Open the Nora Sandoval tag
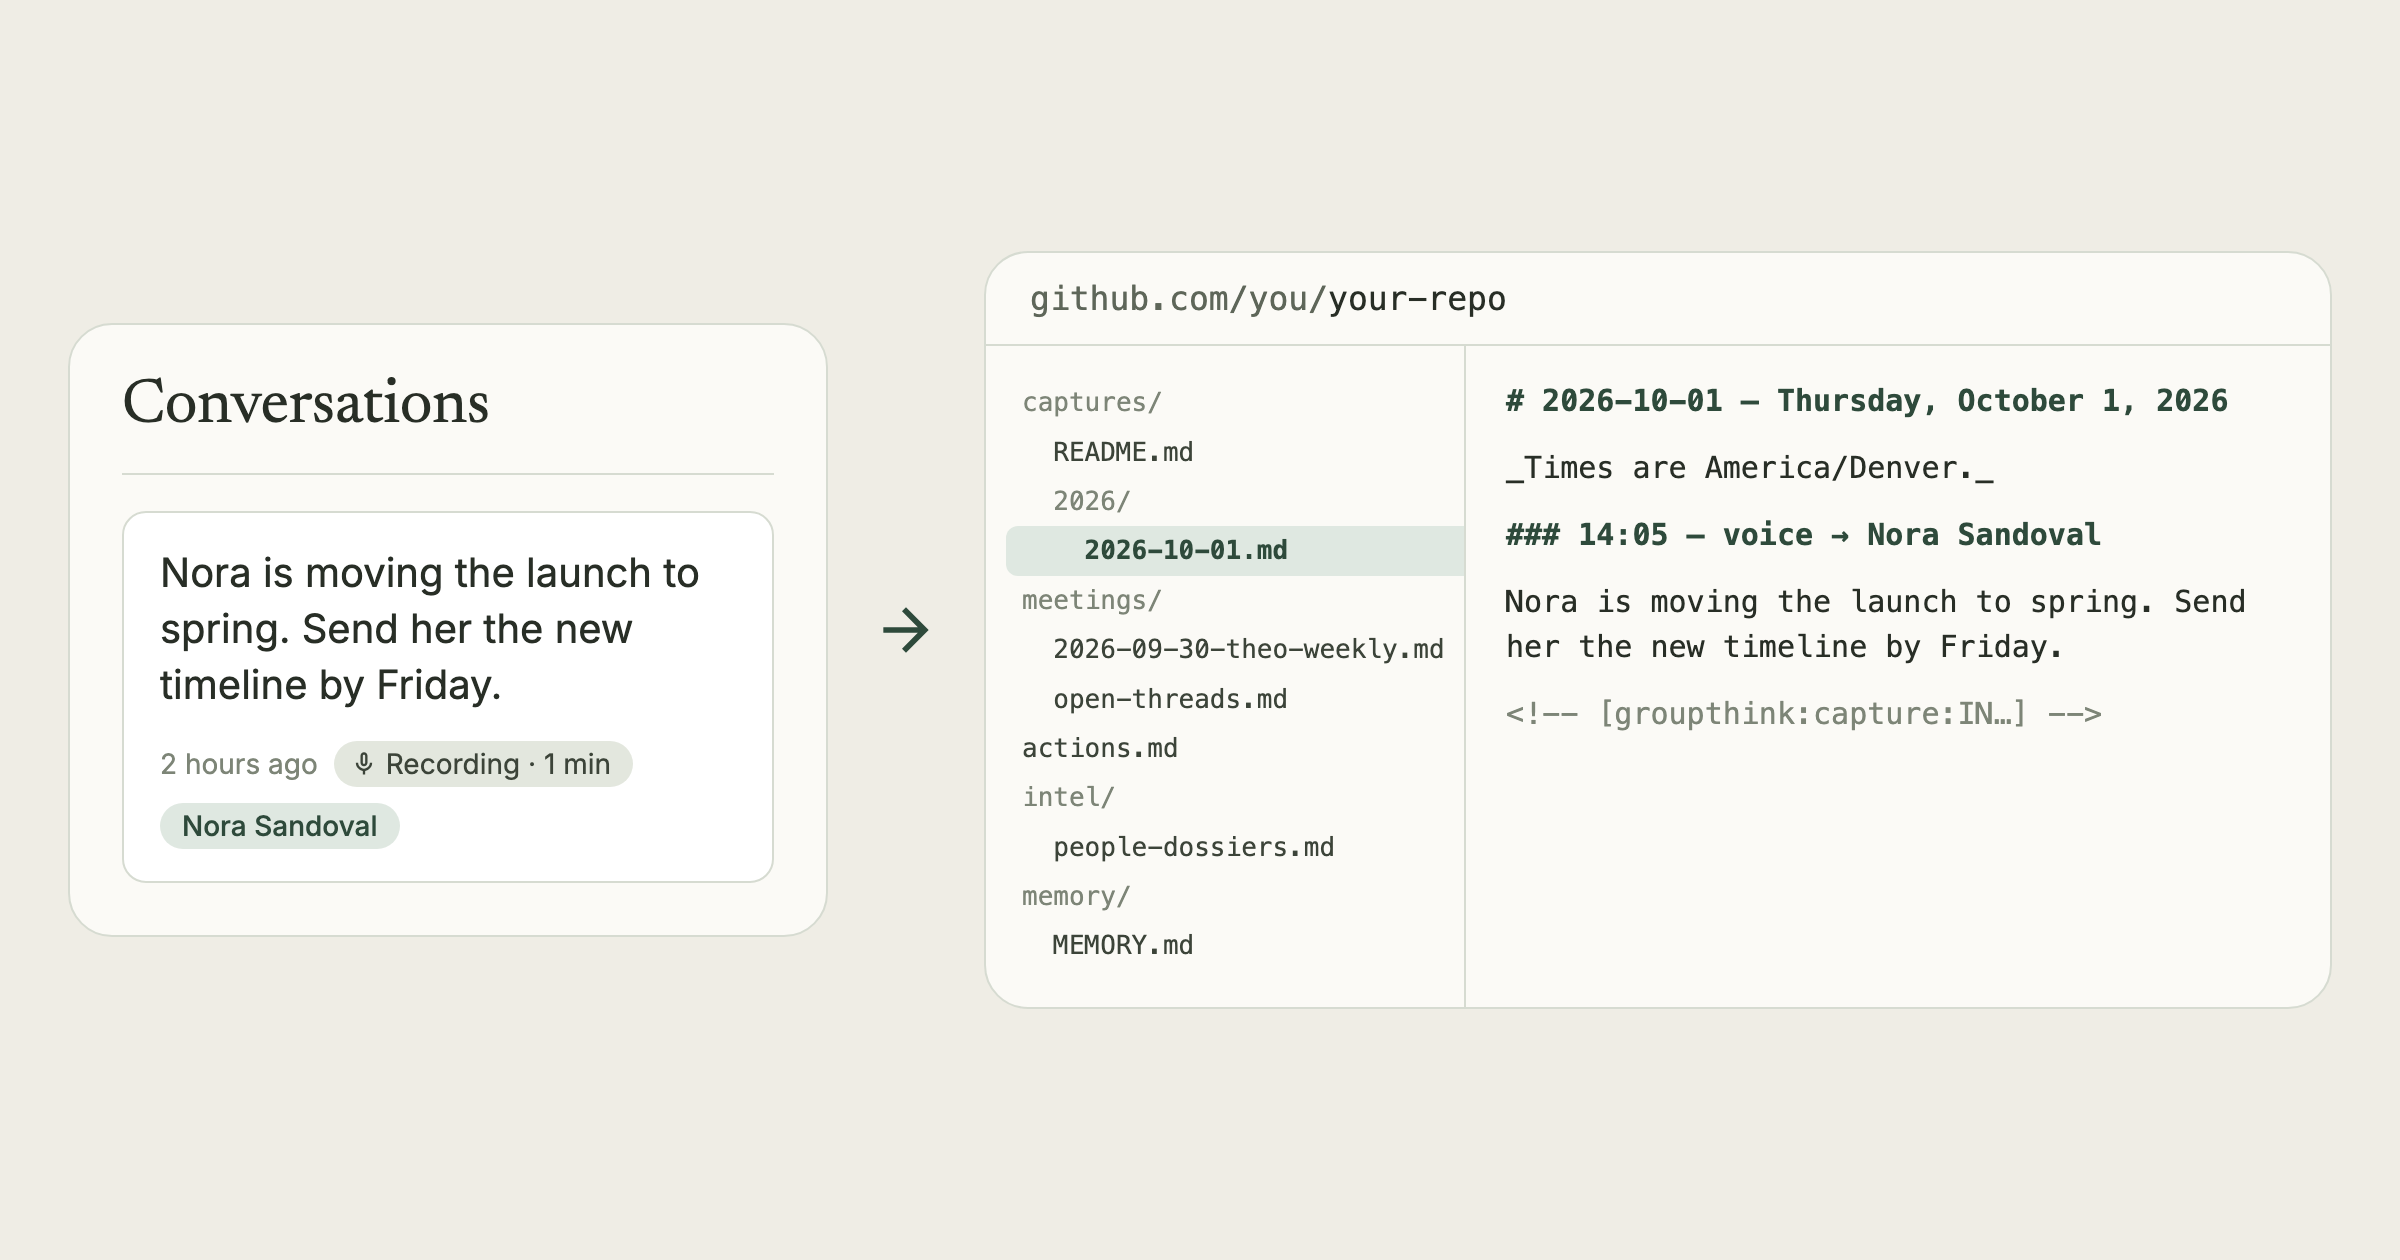Image resolution: width=2400 pixels, height=1260 pixels. point(280,826)
